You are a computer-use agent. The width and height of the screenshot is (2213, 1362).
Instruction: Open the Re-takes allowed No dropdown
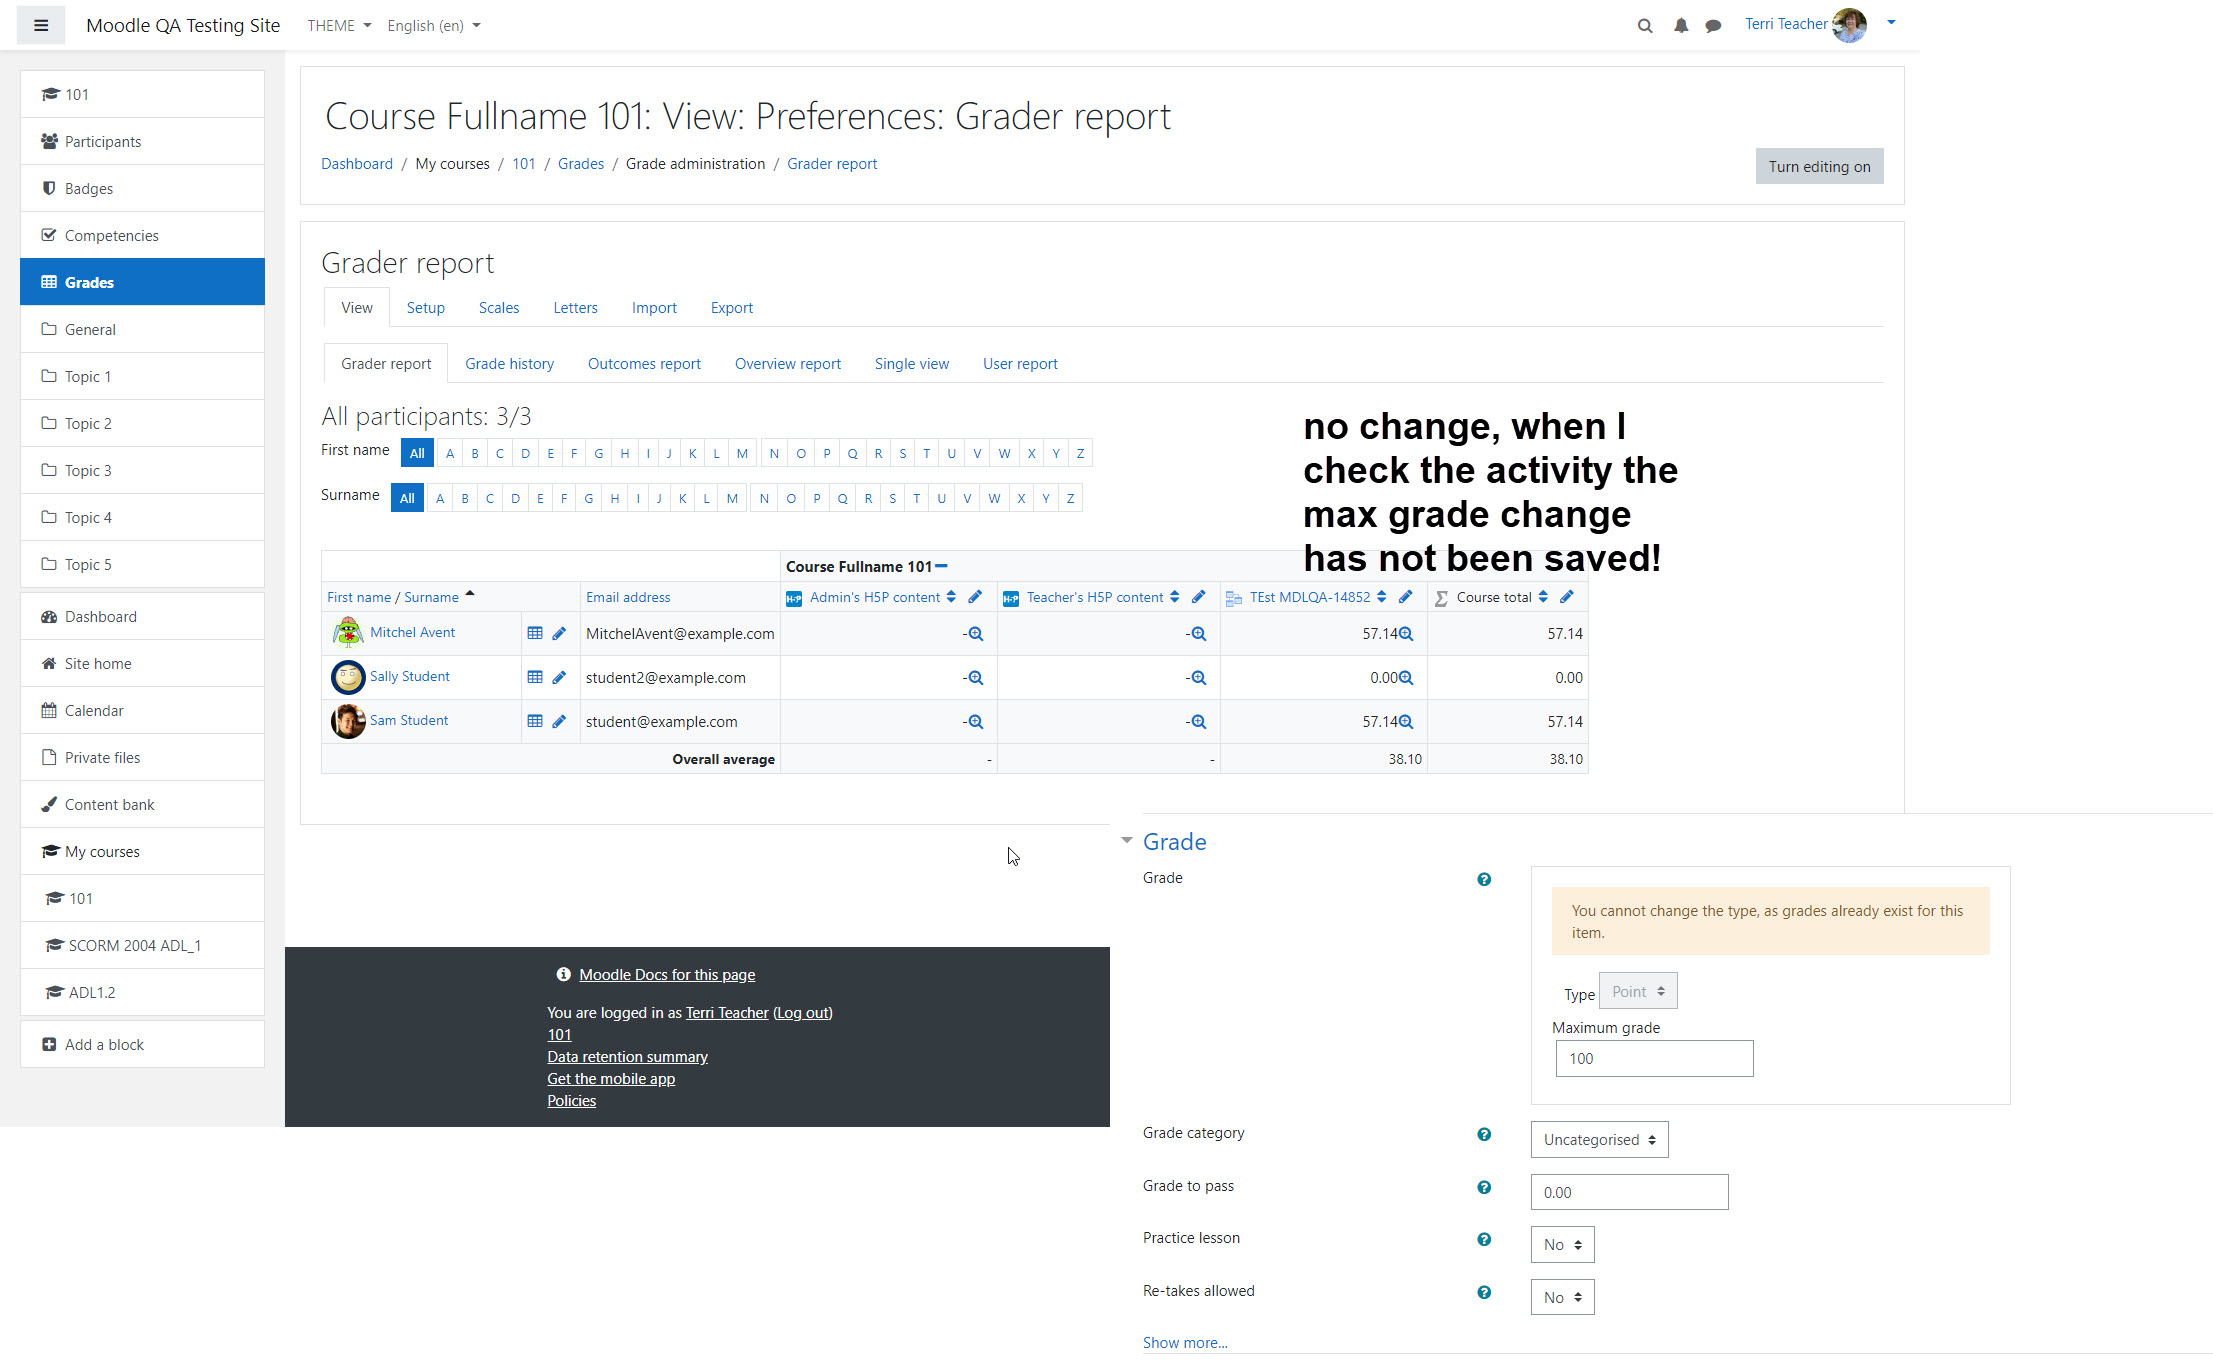(1562, 1297)
